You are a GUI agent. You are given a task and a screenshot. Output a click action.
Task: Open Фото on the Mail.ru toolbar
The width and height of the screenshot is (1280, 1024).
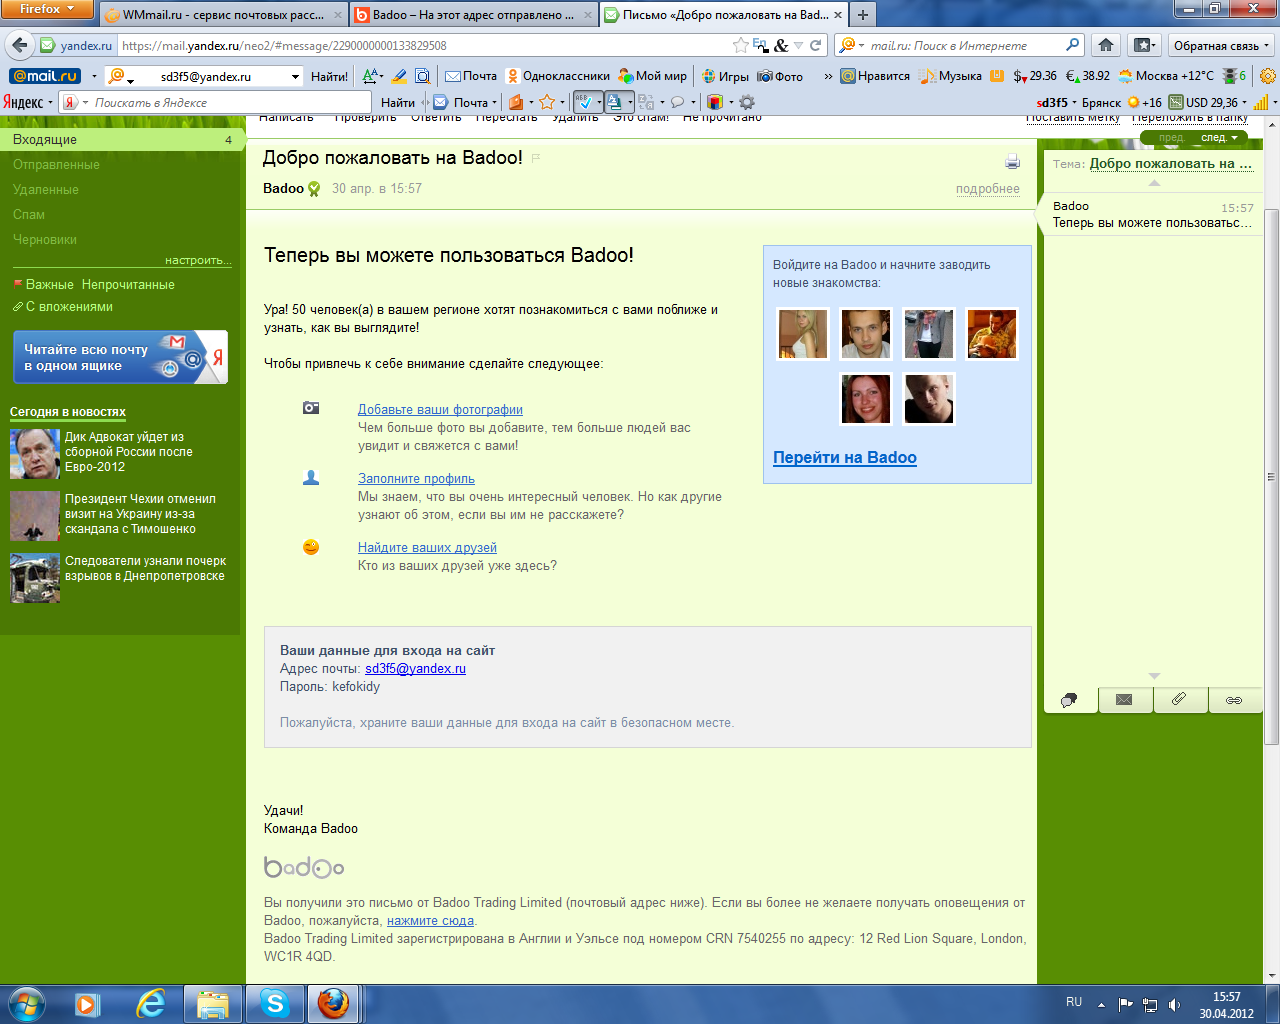(x=781, y=76)
